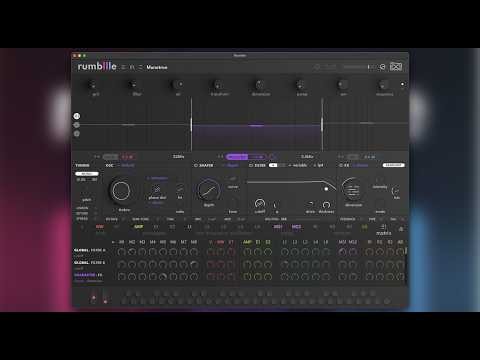
Task: Open the lpf filter type dropdown
Action: 319,165
